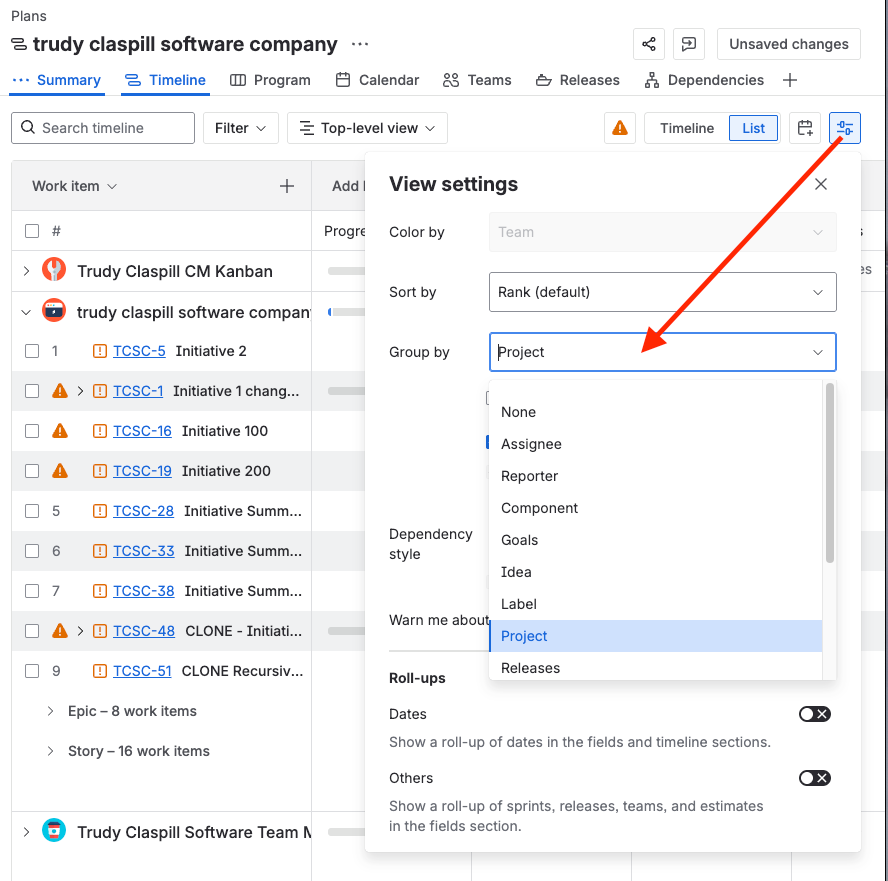The width and height of the screenshot is (888, 881).
Task: Close the View settings panel
Action: click(x=821, y=184)
